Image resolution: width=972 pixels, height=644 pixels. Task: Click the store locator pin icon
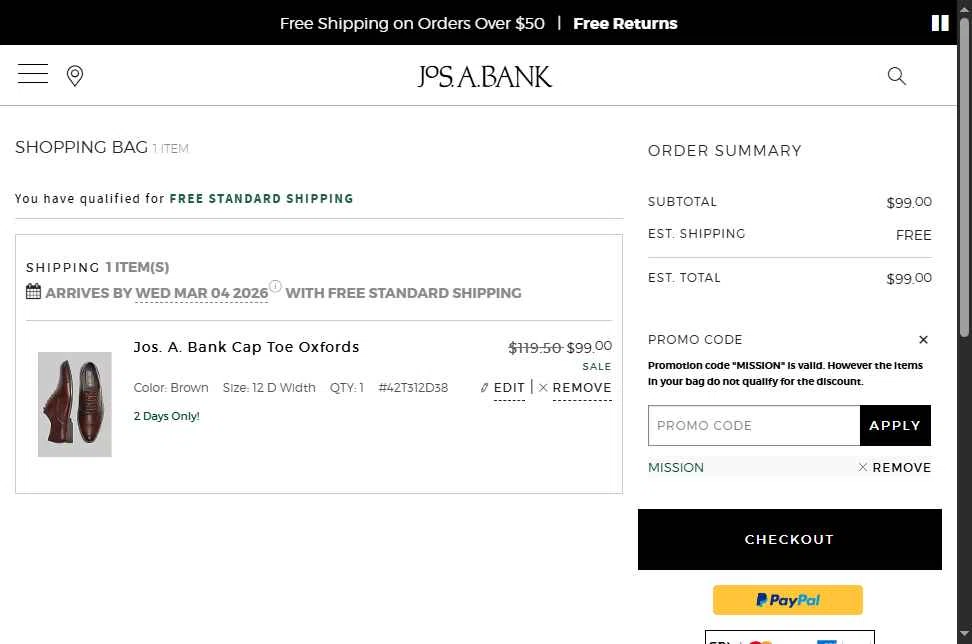click(x=75, y=76)
